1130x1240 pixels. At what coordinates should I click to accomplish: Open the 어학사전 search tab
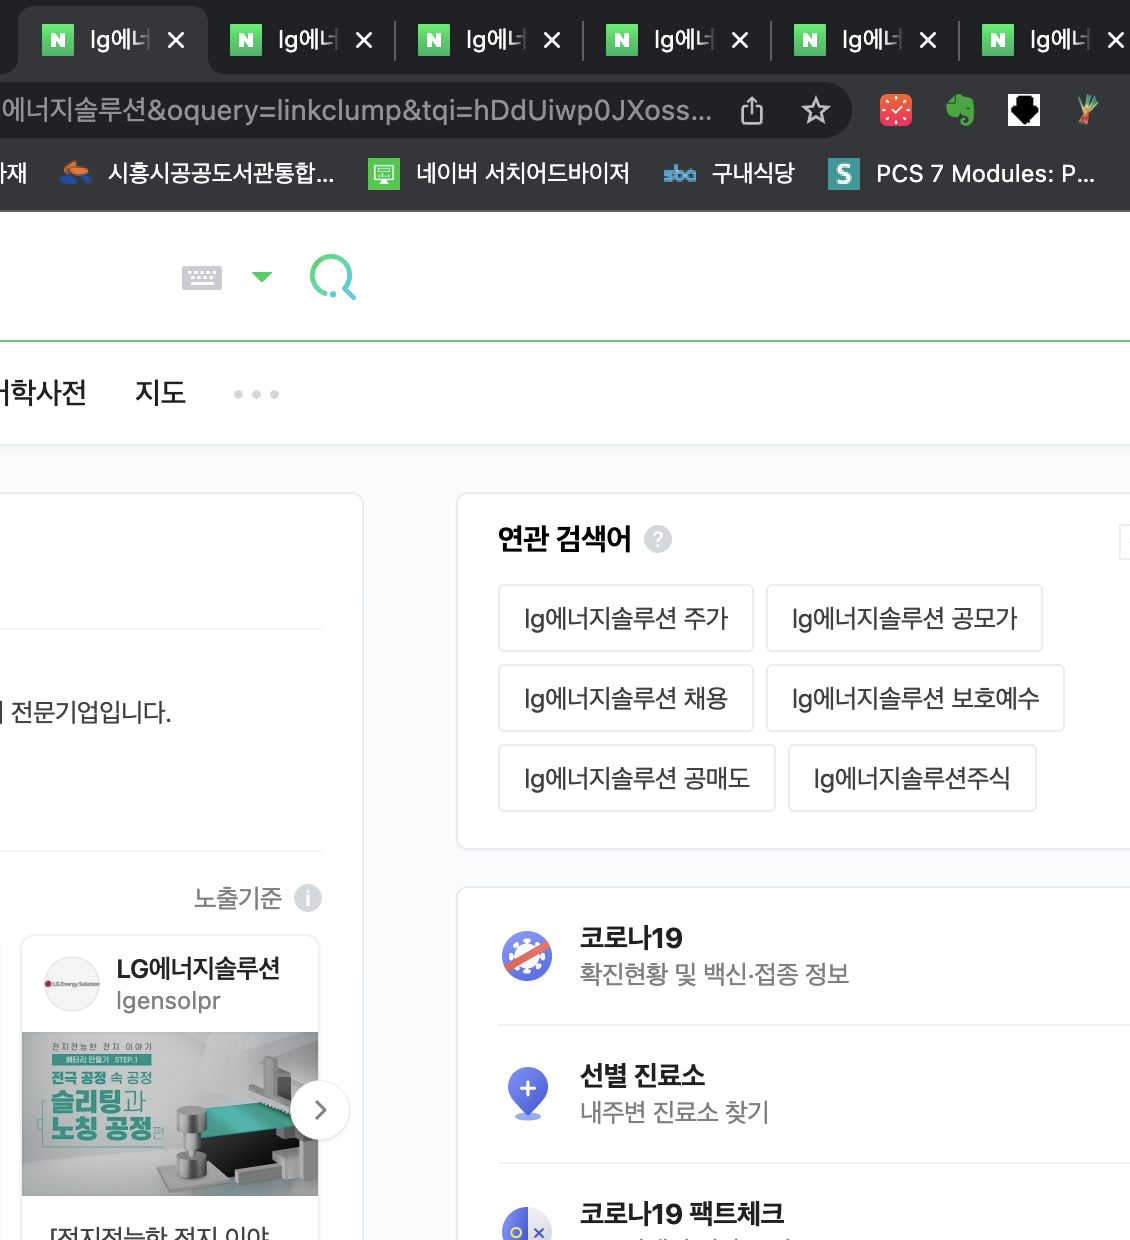[x=43, y=392]
